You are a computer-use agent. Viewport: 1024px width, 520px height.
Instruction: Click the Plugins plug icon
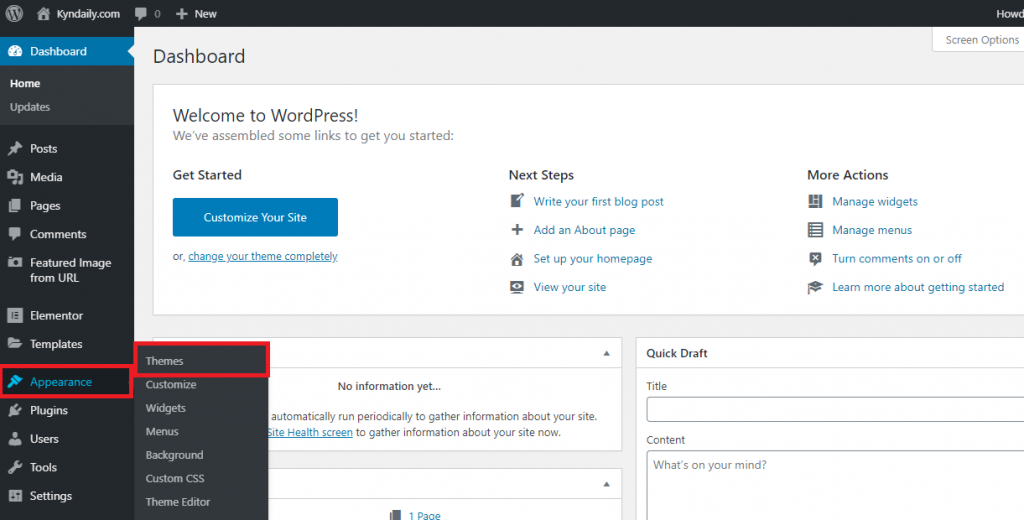[15, 410]
